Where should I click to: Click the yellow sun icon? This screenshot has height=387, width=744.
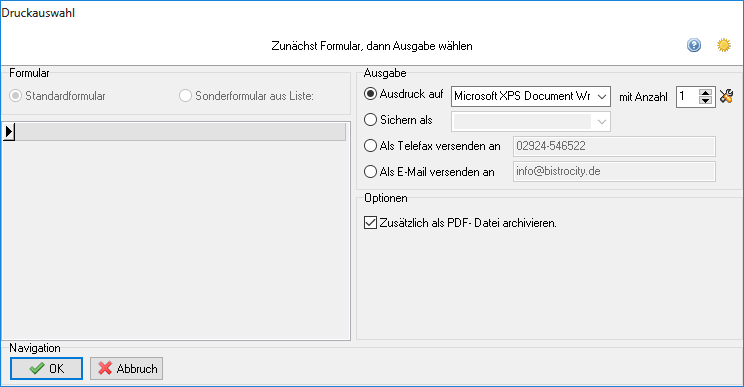coord(724,46)
